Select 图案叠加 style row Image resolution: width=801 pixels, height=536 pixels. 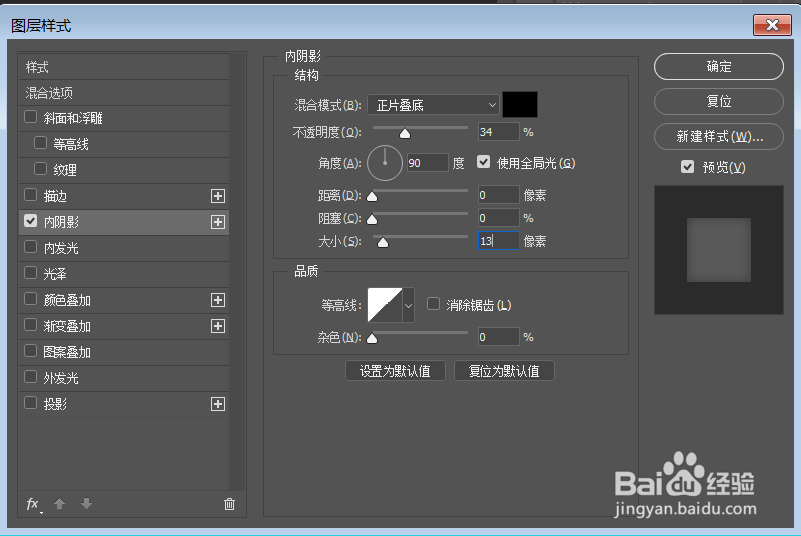coord(124,353)
